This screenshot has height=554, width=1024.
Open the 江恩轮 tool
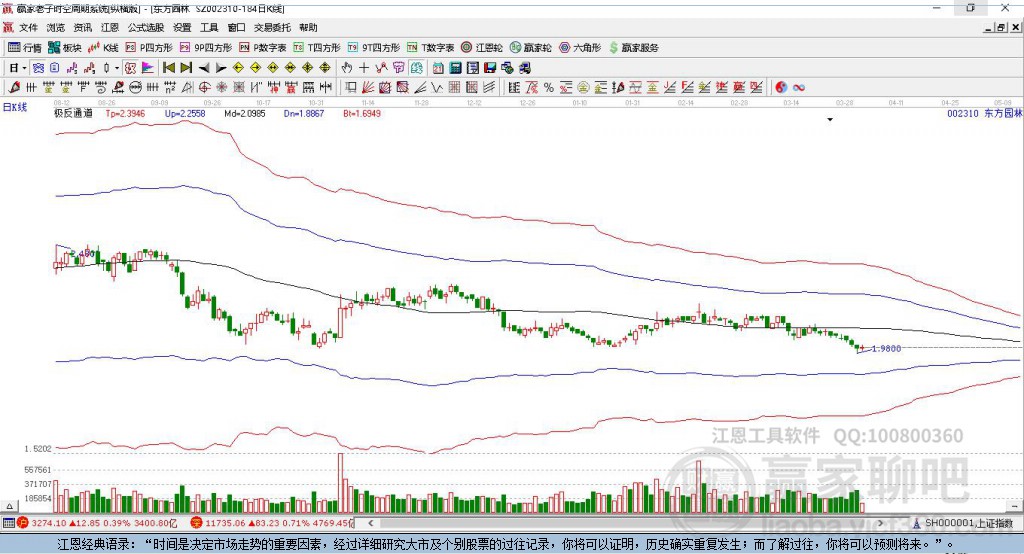click(482, 48)
